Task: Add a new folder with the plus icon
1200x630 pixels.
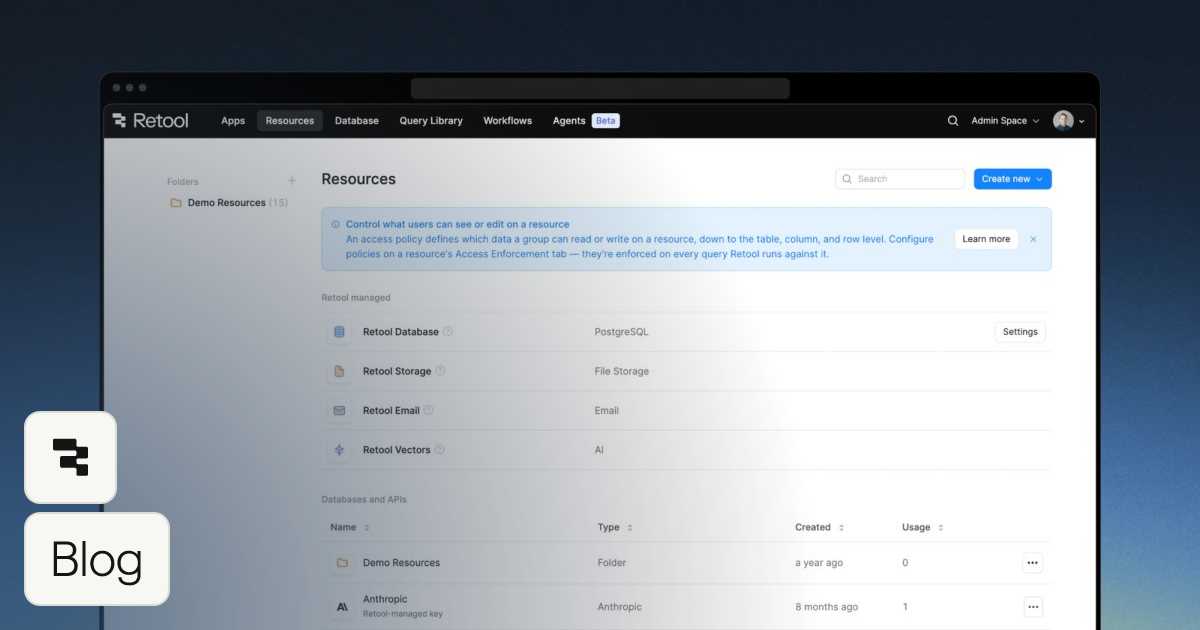Action: click(x=292, y=181)
